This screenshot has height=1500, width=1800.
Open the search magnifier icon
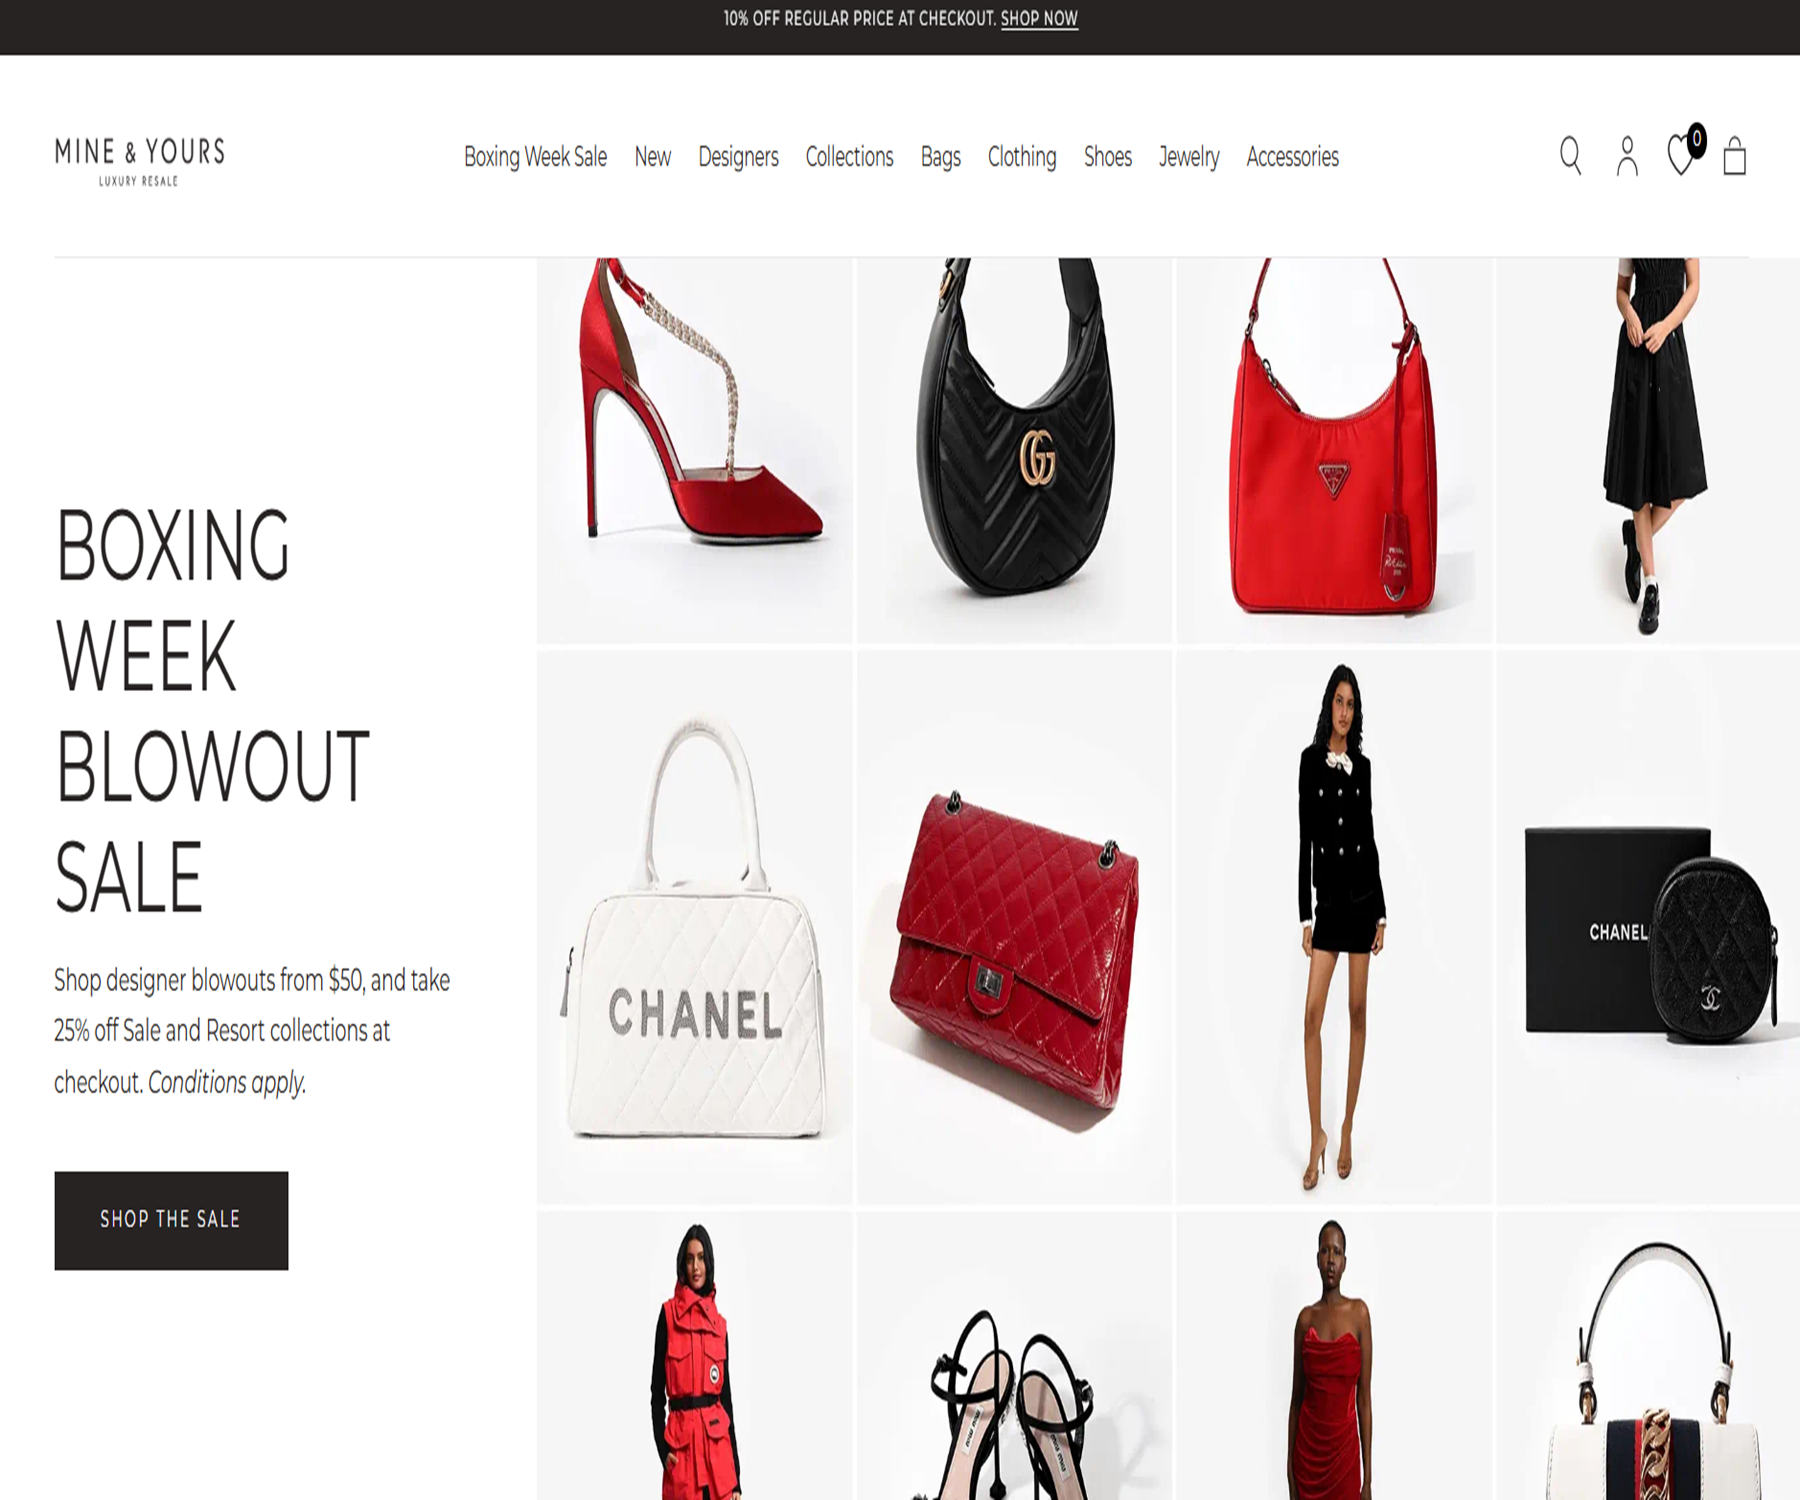(x=1570, y=156)
